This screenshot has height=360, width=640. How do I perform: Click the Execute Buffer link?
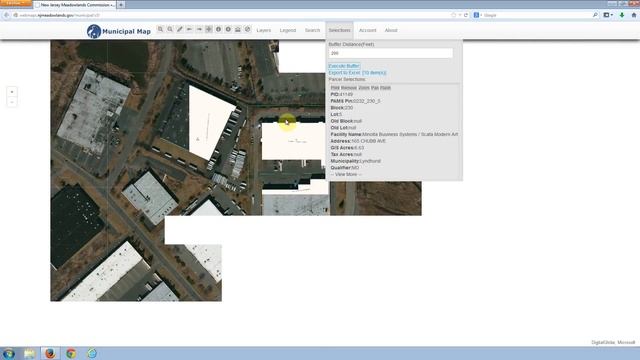tap(344, 66)
